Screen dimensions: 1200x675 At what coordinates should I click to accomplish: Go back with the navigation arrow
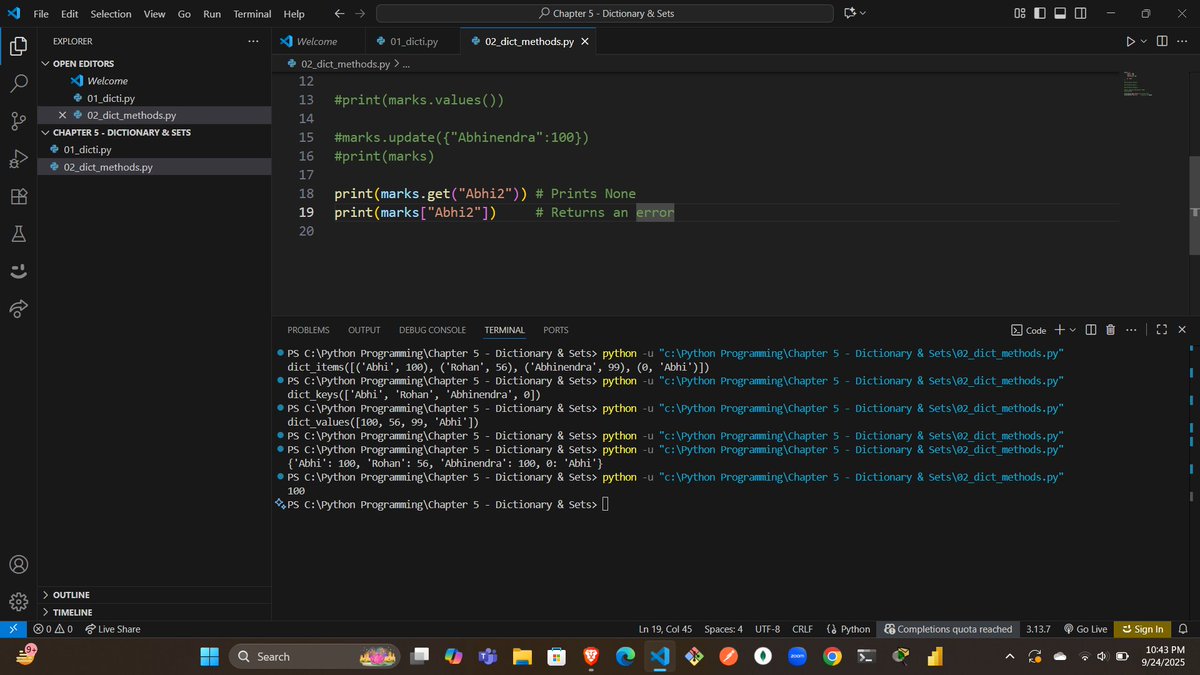click(x=339, y=14)
